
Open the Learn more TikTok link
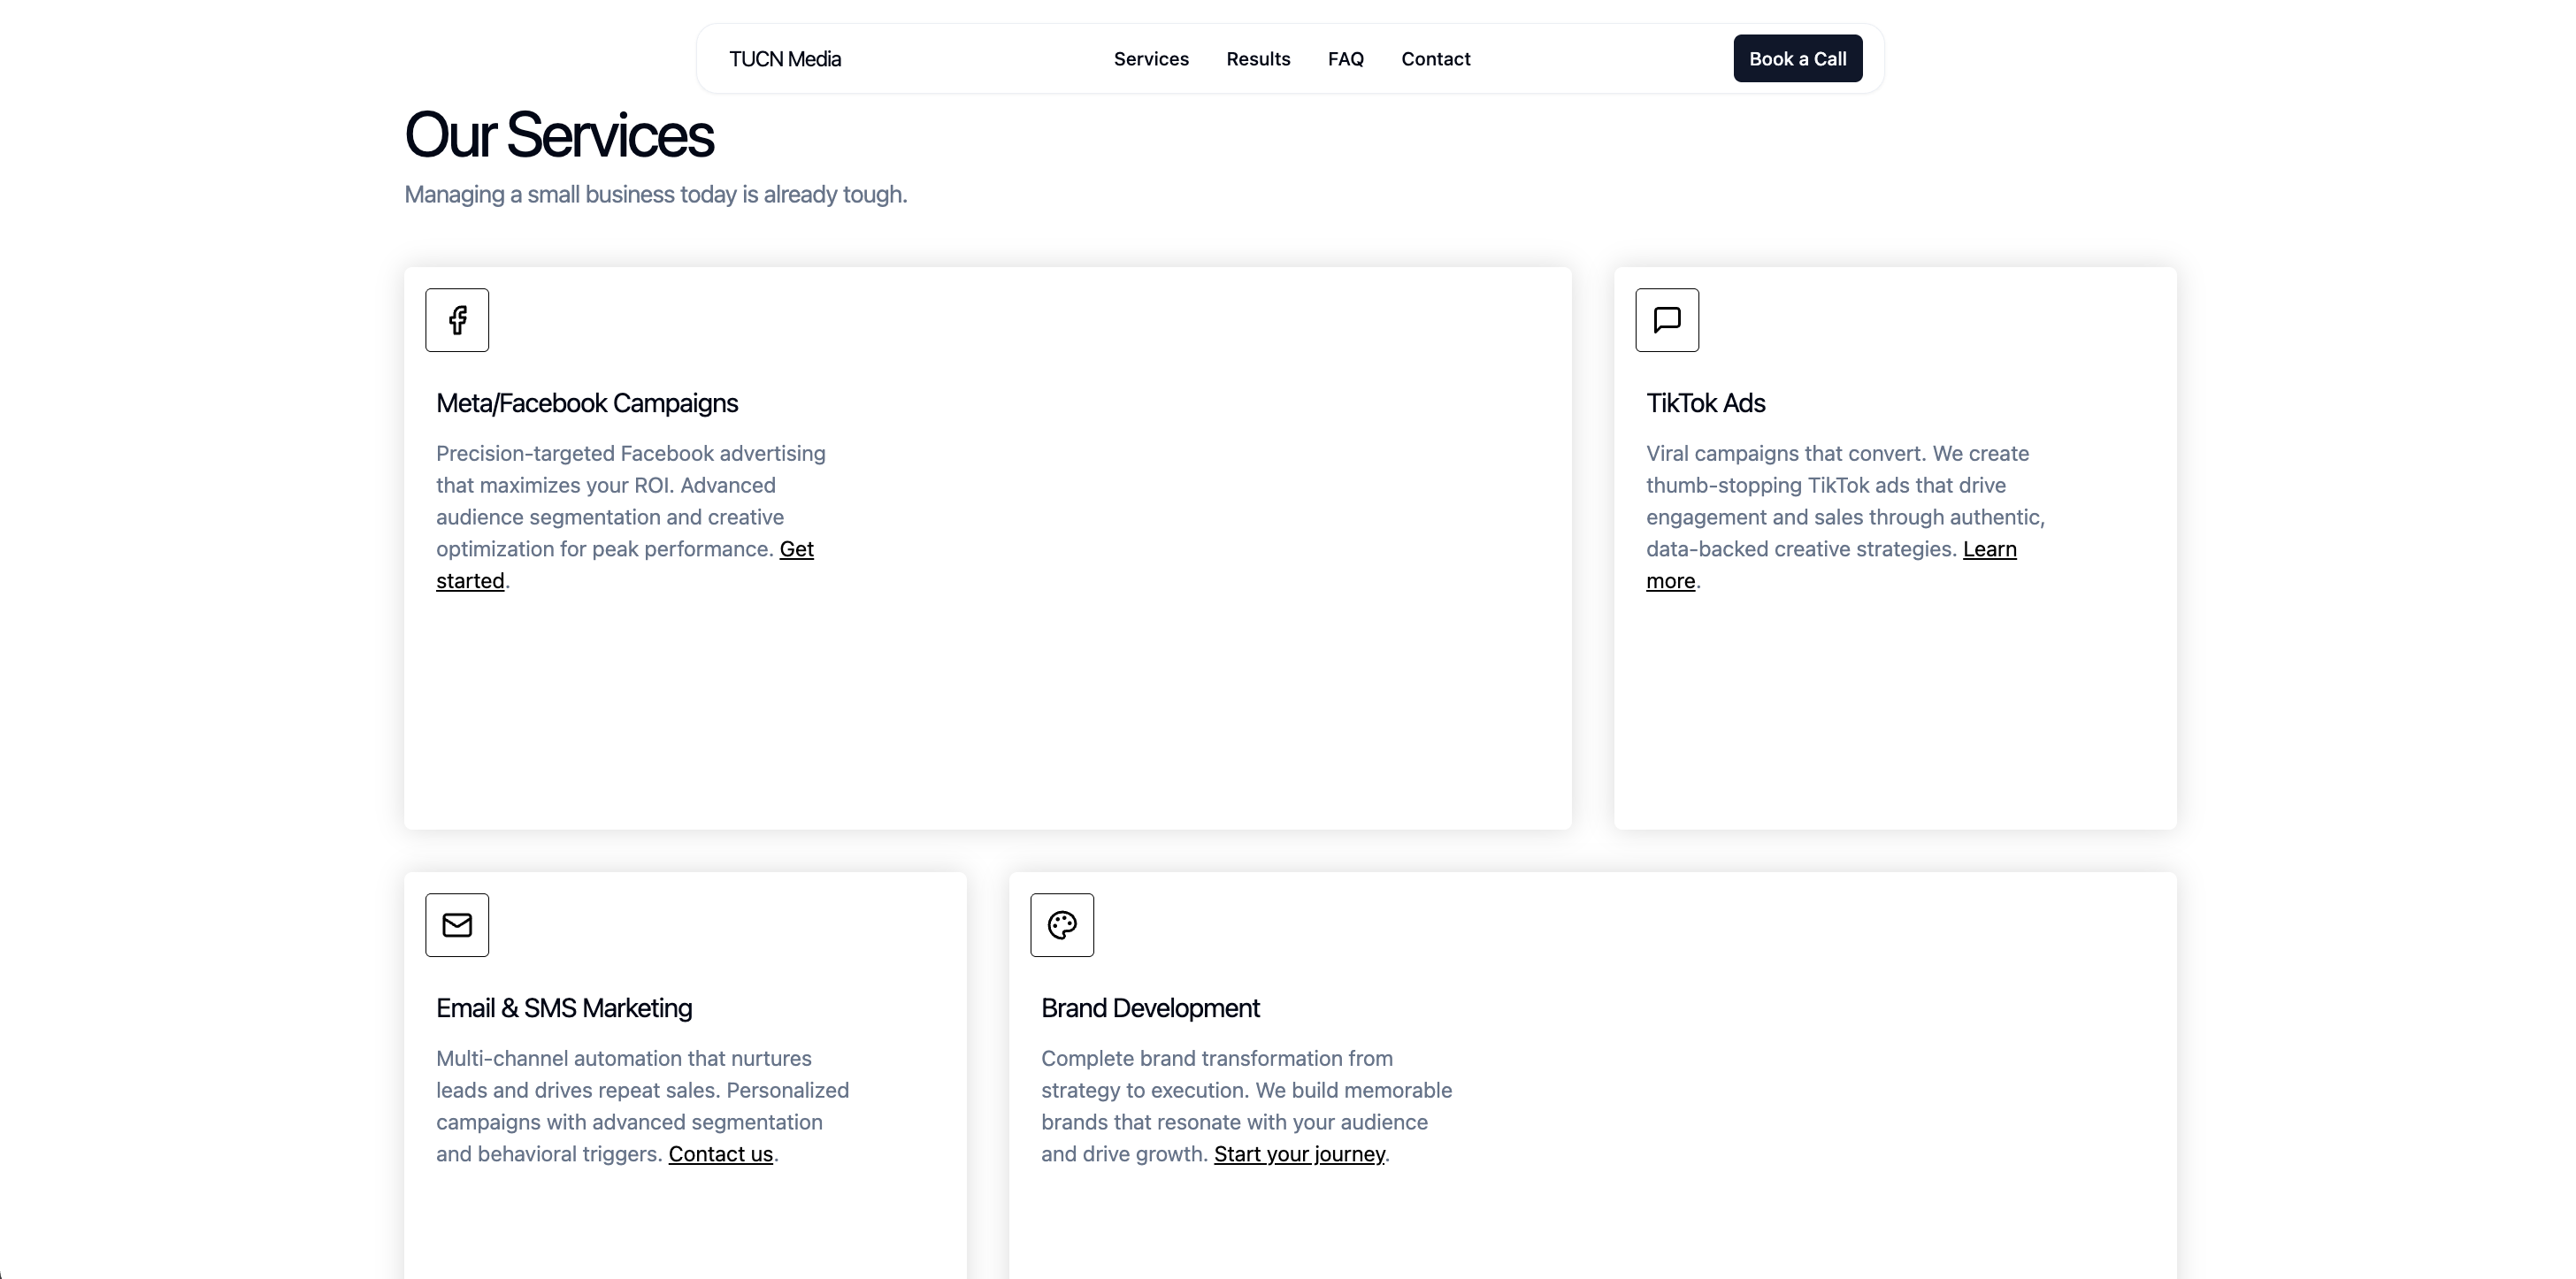point(1989,549)
